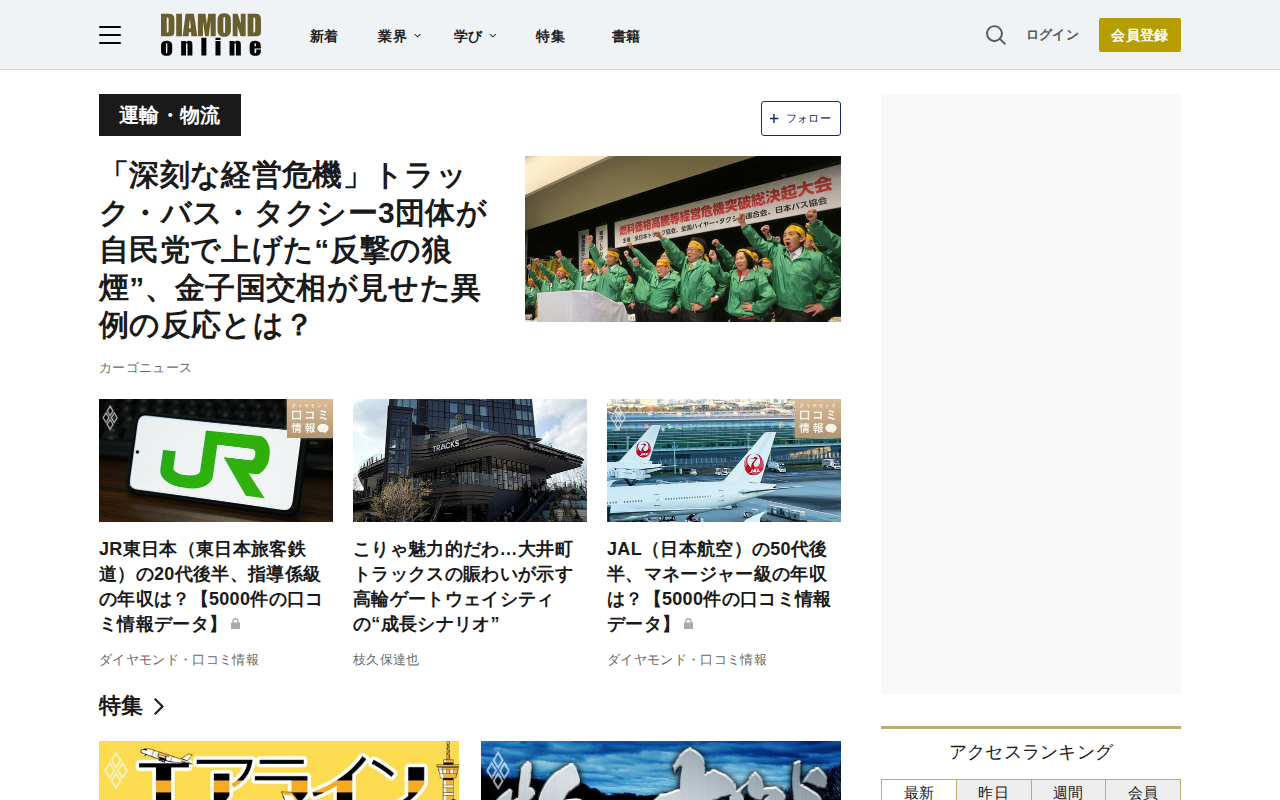Select the 週間 ranking tab
The image size is (1280, 800).
click(x=1068, y=791)
